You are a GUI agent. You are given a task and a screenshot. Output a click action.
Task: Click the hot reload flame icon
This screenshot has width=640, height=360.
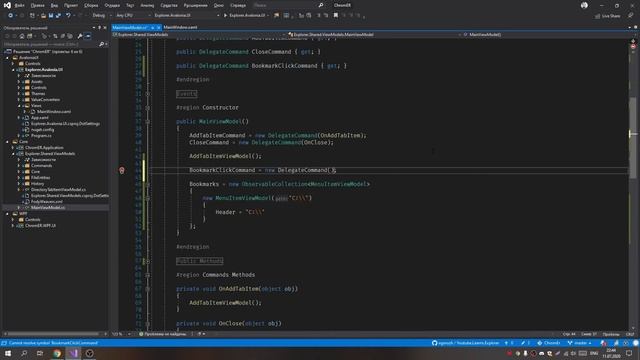tap(277, 15)
